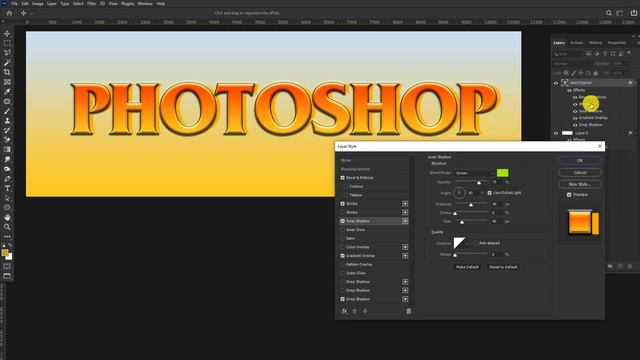Switch to the History tab

click(x=595, y=43)
